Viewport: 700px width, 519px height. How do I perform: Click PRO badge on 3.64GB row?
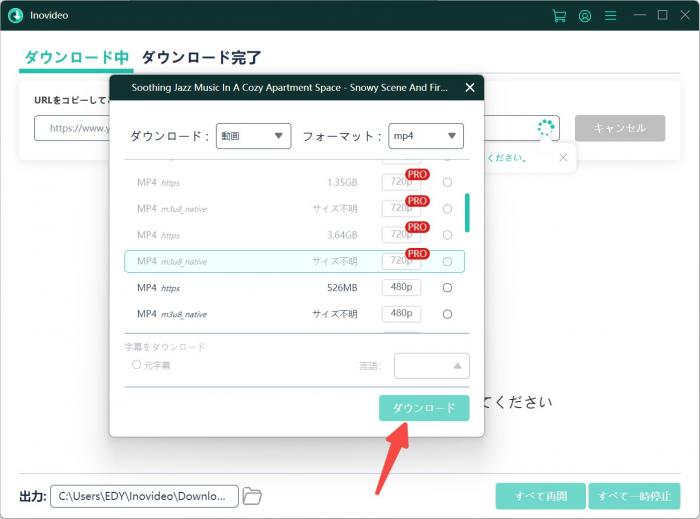417,227
